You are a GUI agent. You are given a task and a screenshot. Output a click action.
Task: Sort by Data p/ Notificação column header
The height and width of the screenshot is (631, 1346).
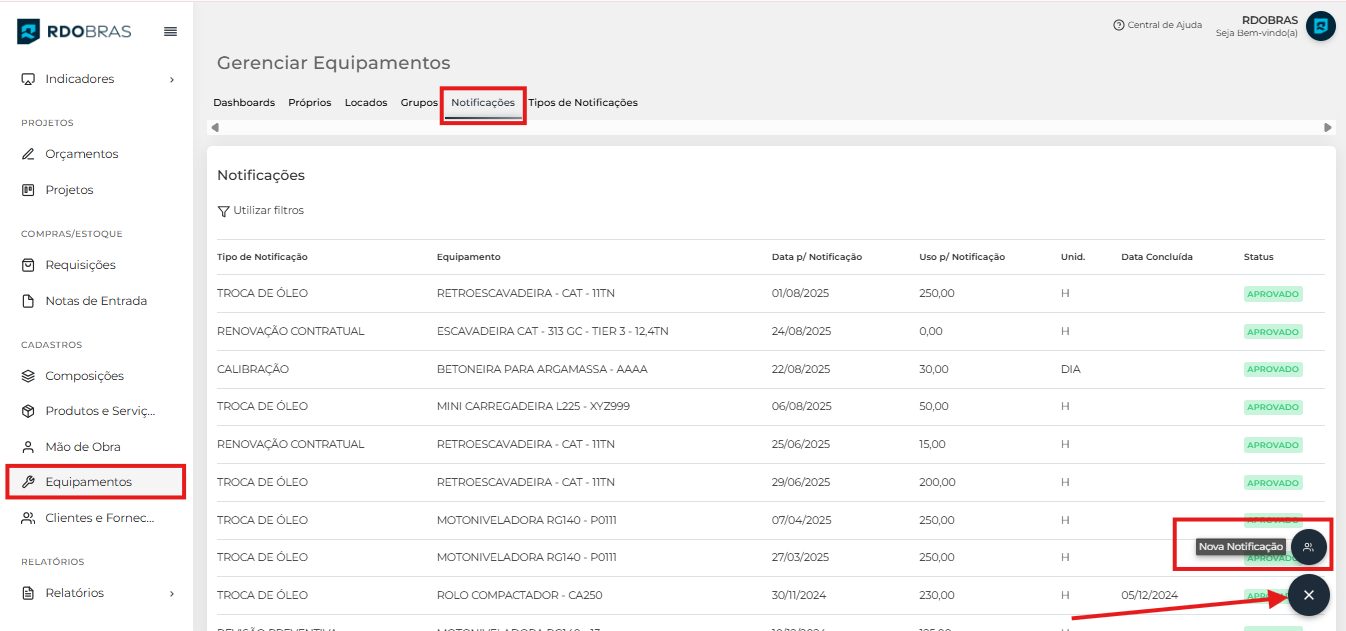[816, 257]
